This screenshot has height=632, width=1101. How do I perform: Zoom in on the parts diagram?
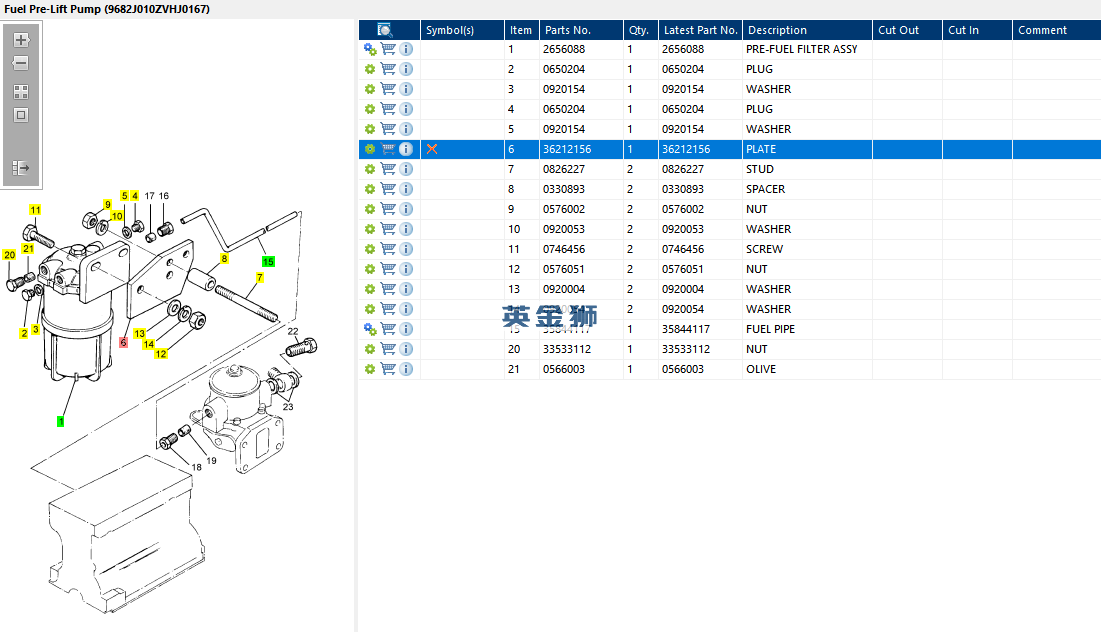pyautogui.click(x=21, y=41)
